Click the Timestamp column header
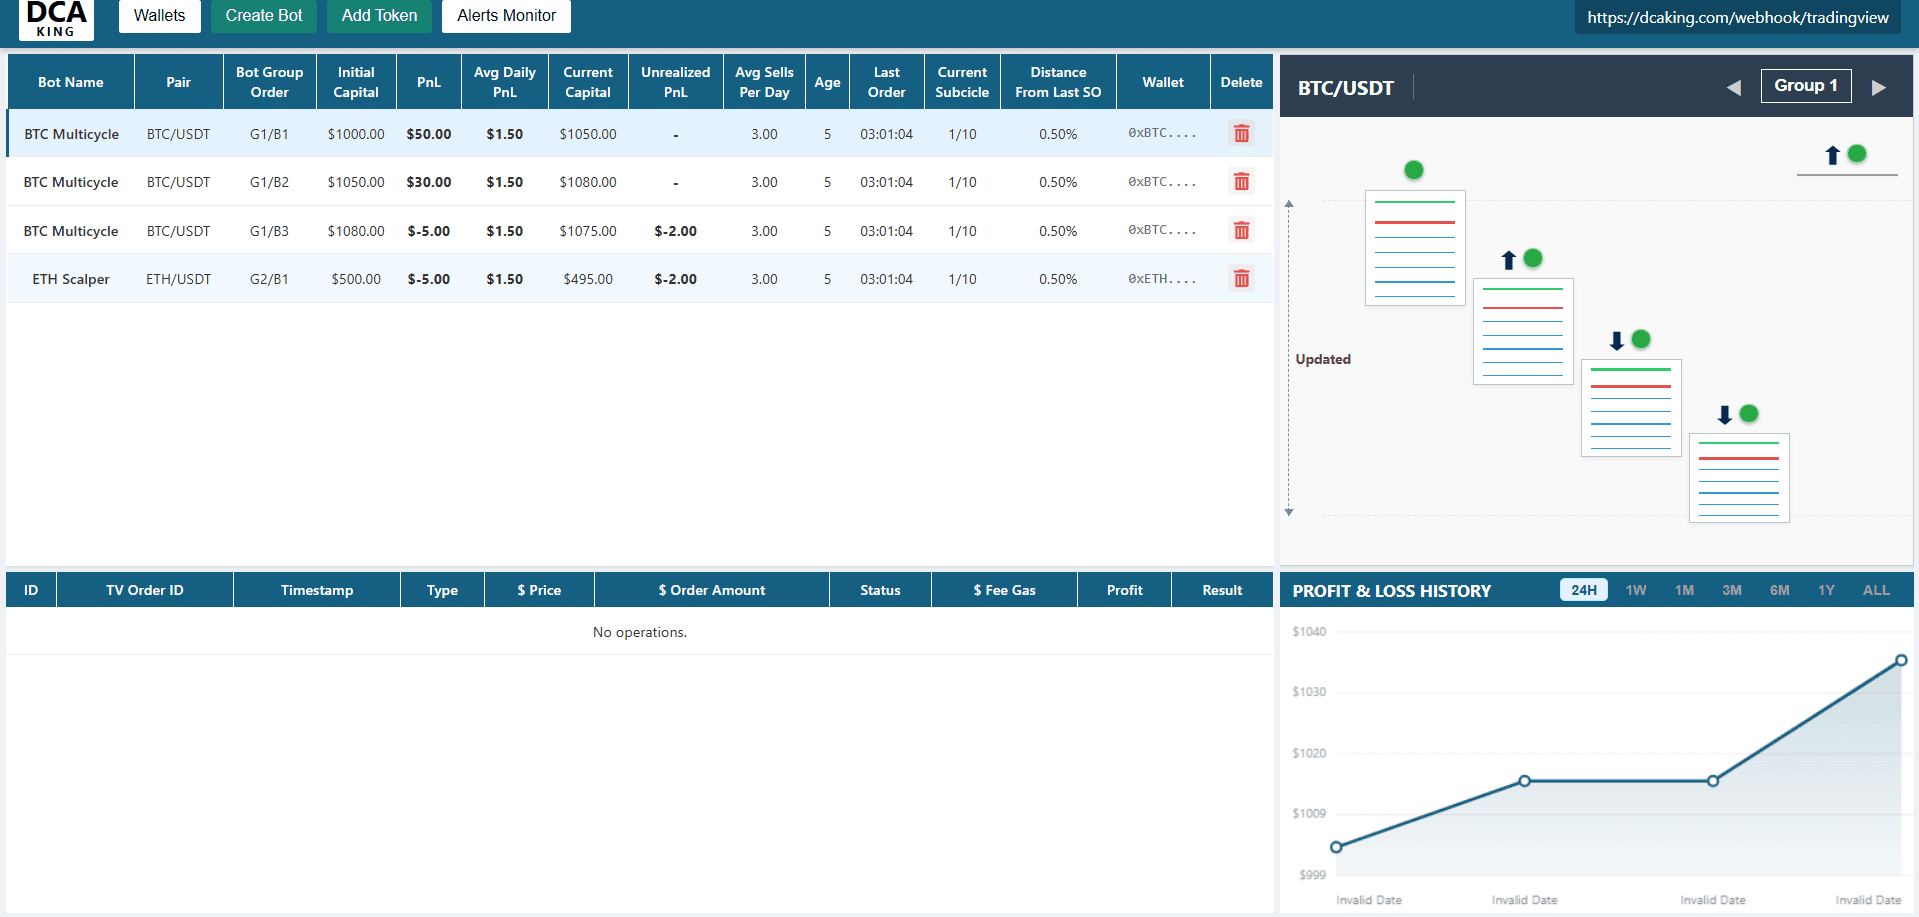This screenshot has height=917, width=1919. point(317,590)
